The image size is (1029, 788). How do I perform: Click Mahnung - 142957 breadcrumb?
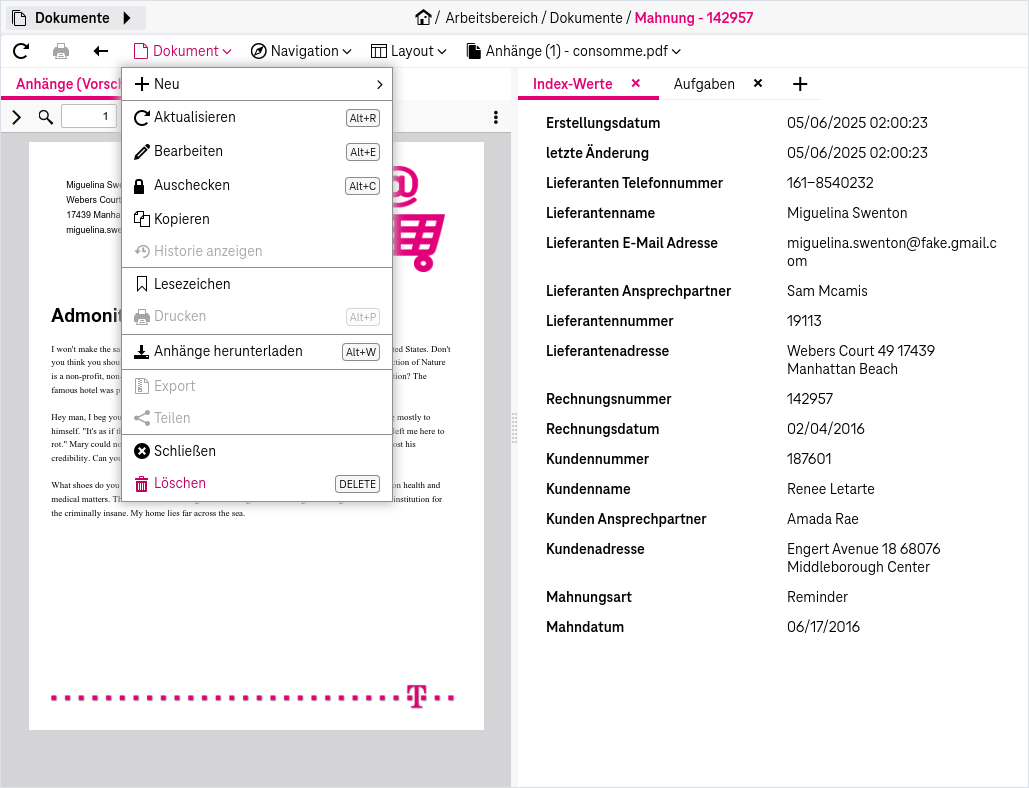pyautogui.click(x=694, y=18)
